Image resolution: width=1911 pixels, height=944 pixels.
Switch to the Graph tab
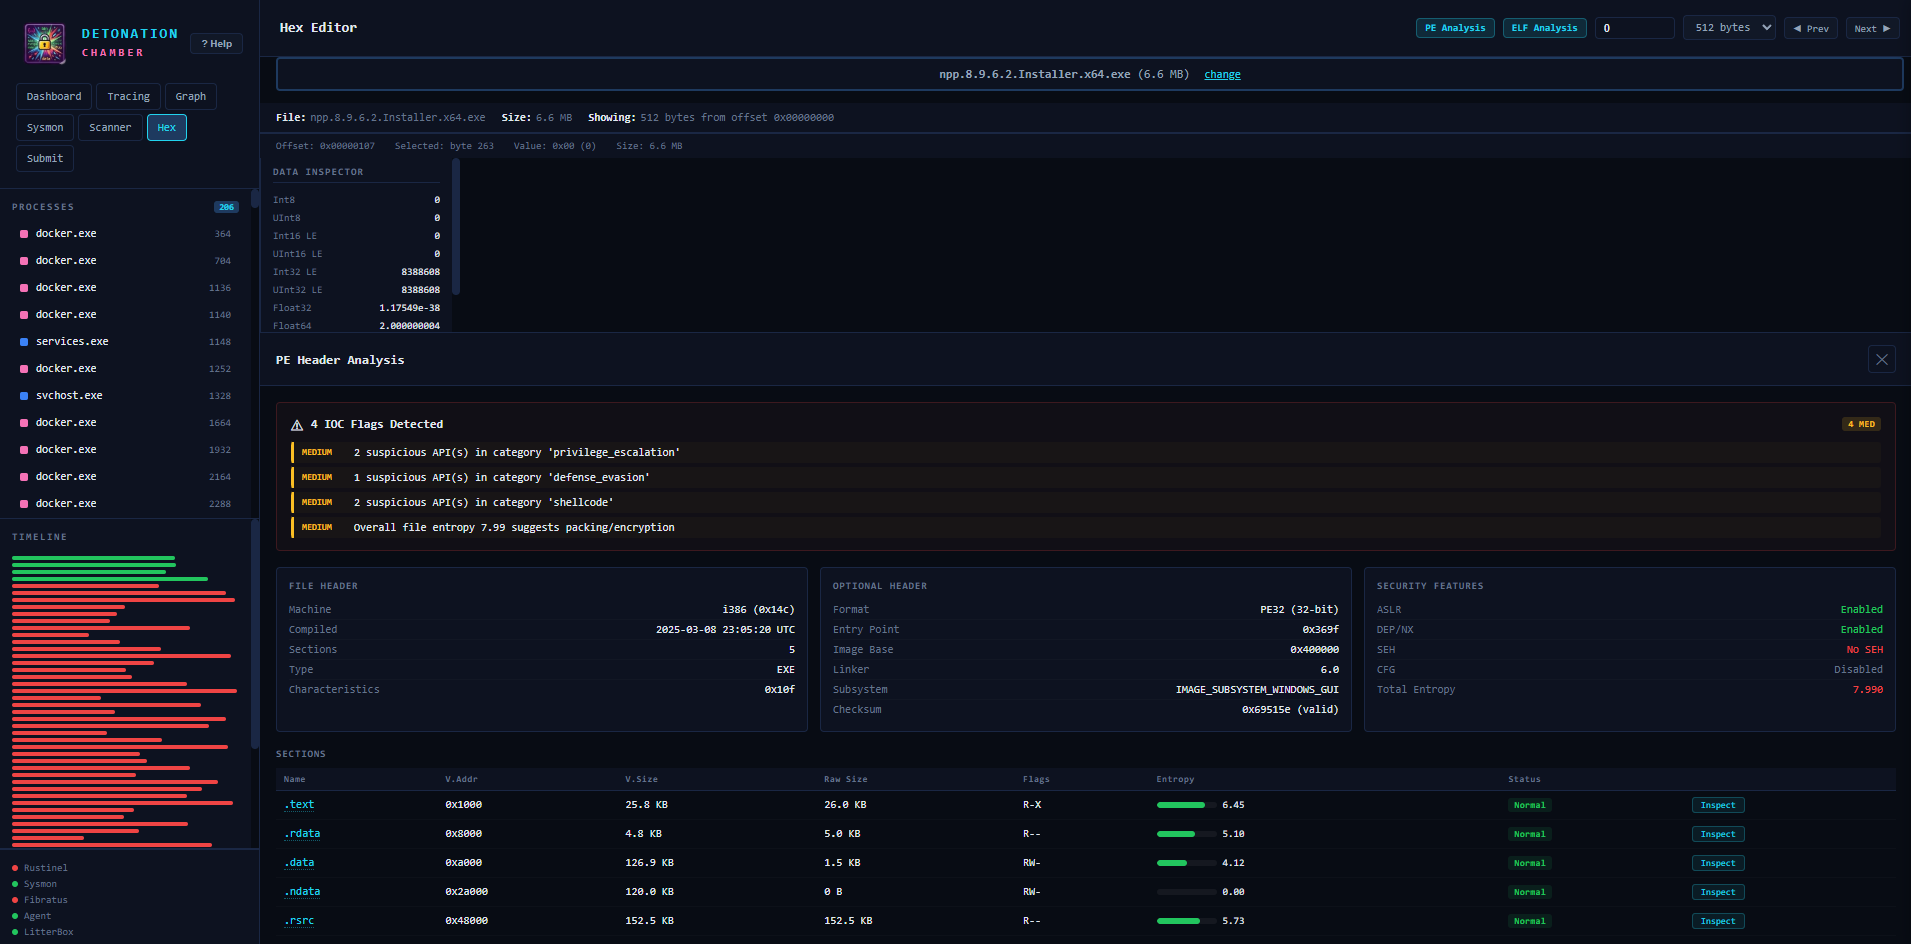pos(190,96)
